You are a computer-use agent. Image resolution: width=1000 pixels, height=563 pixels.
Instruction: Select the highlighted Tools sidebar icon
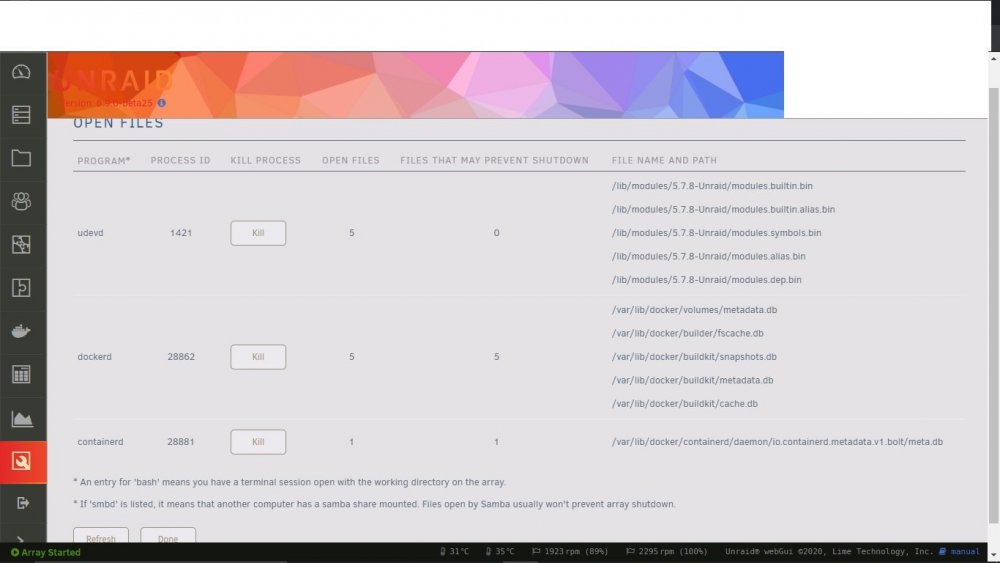23,461
